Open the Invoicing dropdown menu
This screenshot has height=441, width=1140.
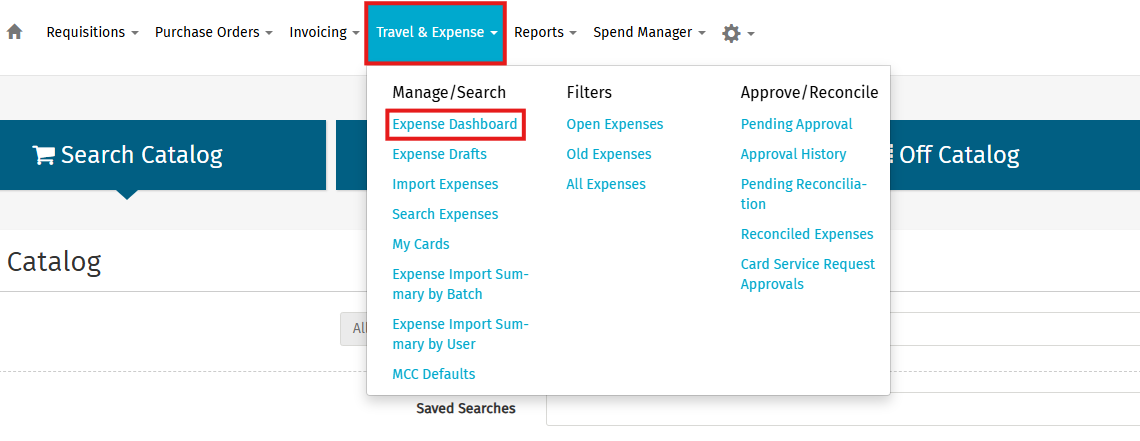324,32
